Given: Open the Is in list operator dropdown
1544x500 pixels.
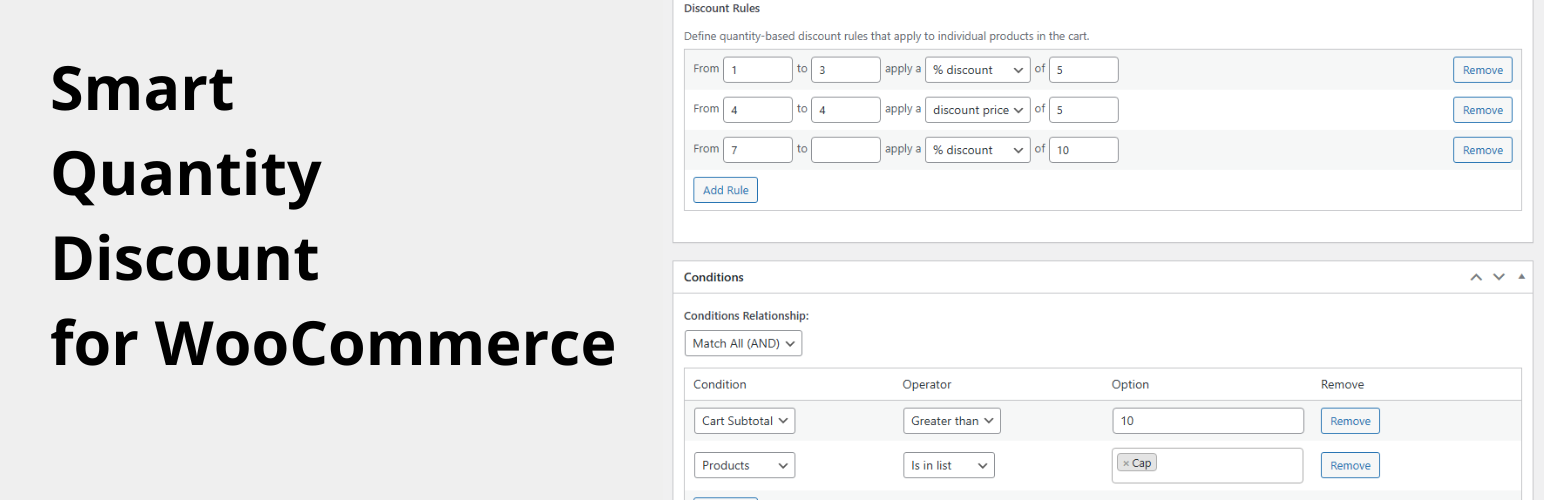Looking at the screenshot, I should tap(948, 465).
